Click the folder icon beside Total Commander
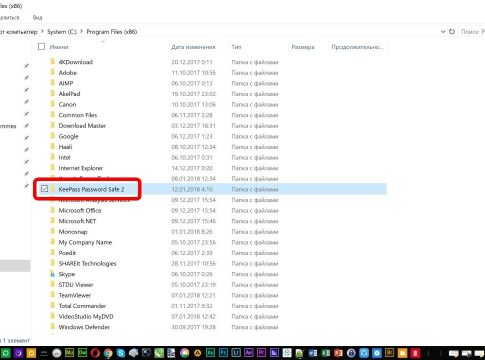Screen dimensions: 485x360 pyautogui.click(x=52, y=306)
